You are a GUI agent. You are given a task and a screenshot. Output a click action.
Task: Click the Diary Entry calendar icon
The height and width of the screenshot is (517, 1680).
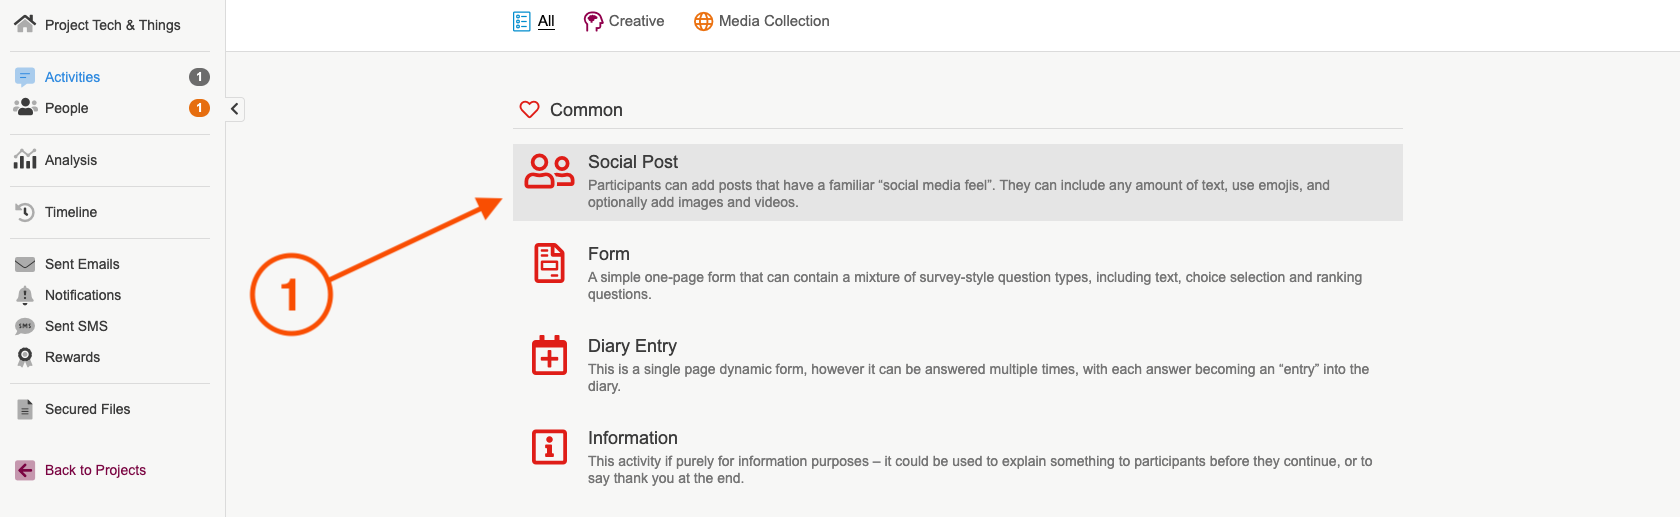point(549,355)
